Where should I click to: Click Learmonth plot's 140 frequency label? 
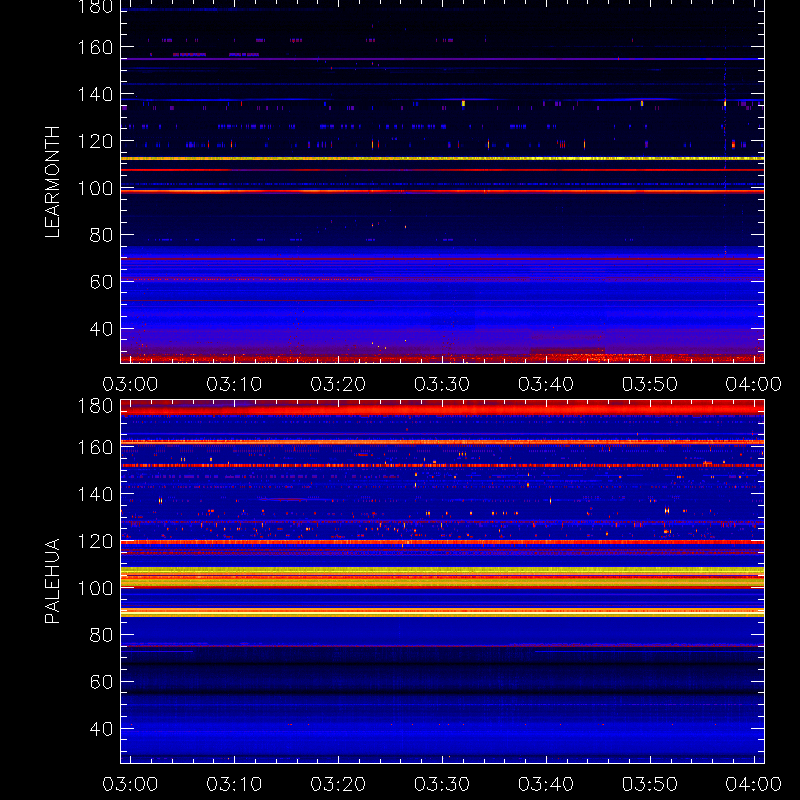click(x=95, y=94)
